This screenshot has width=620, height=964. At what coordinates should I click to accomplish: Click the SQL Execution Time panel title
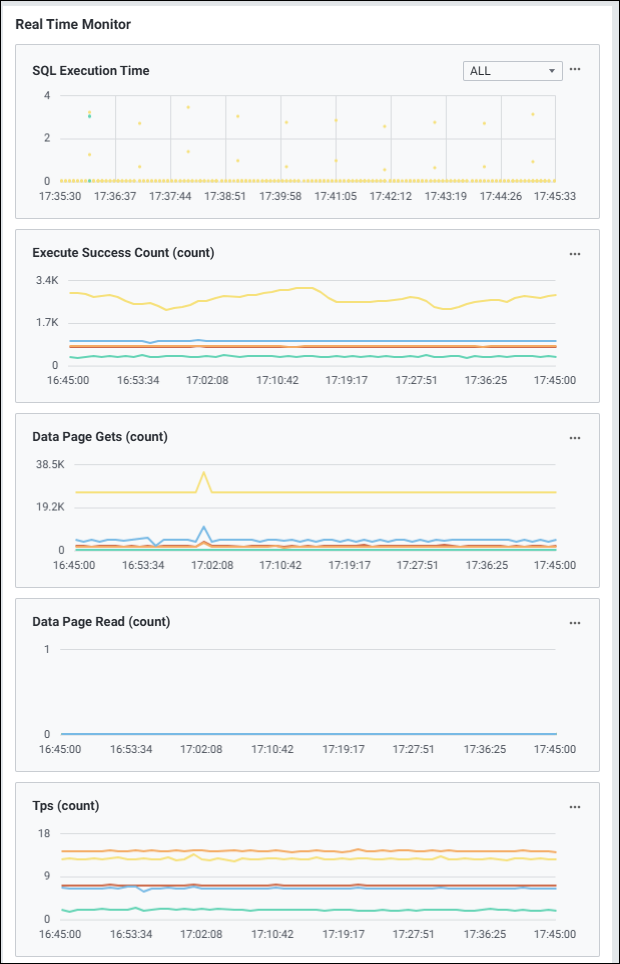tap(91, 70)
